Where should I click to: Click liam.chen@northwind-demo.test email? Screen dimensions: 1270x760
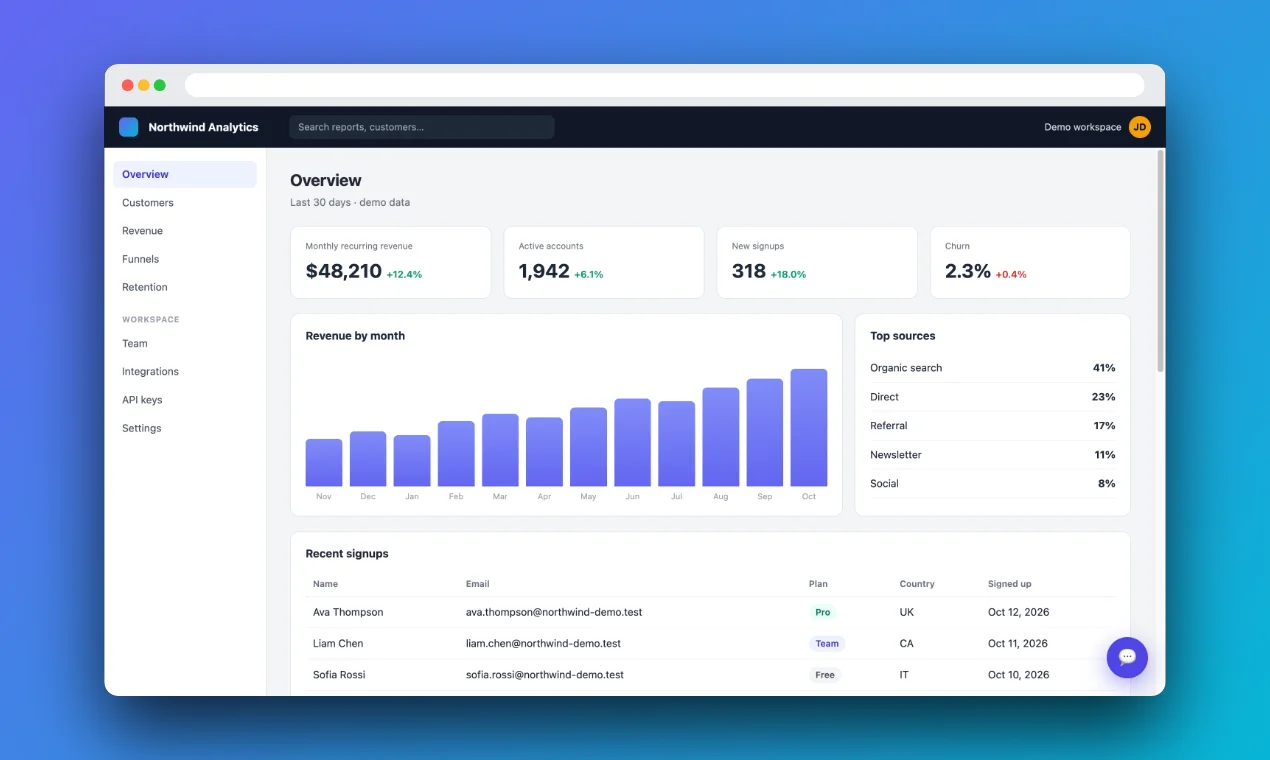click(x=543, y=643)
